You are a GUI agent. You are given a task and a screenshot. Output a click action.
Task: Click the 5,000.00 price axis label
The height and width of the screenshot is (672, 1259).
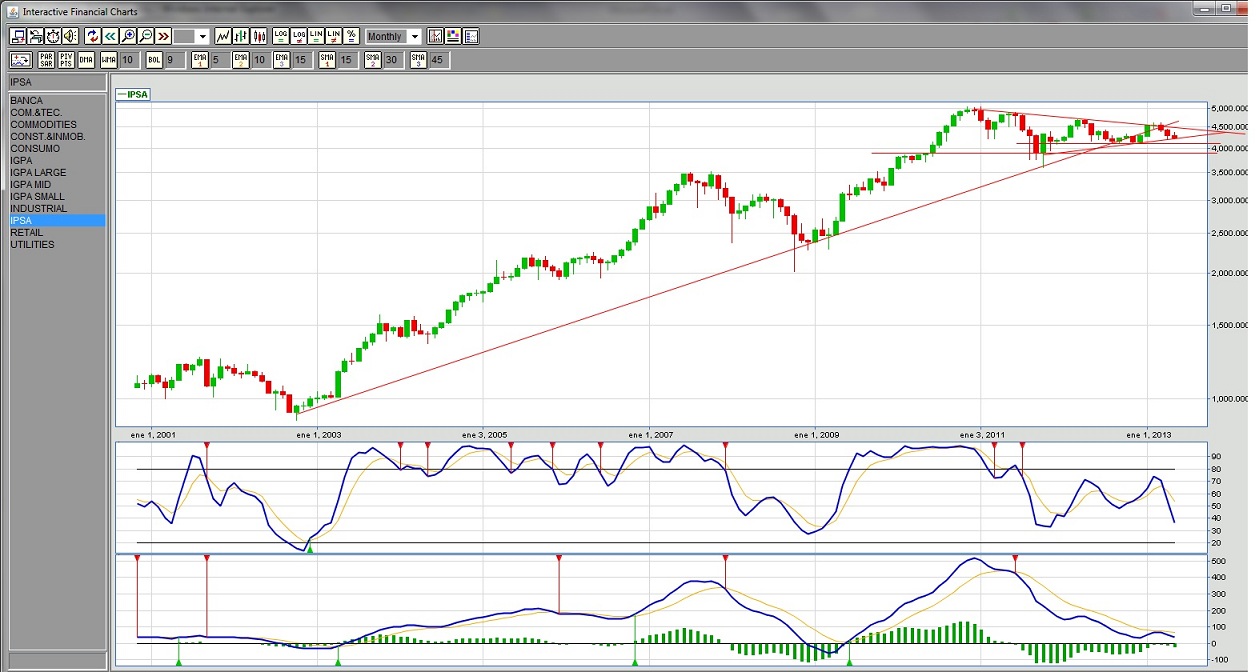[x=1229, y=108]
